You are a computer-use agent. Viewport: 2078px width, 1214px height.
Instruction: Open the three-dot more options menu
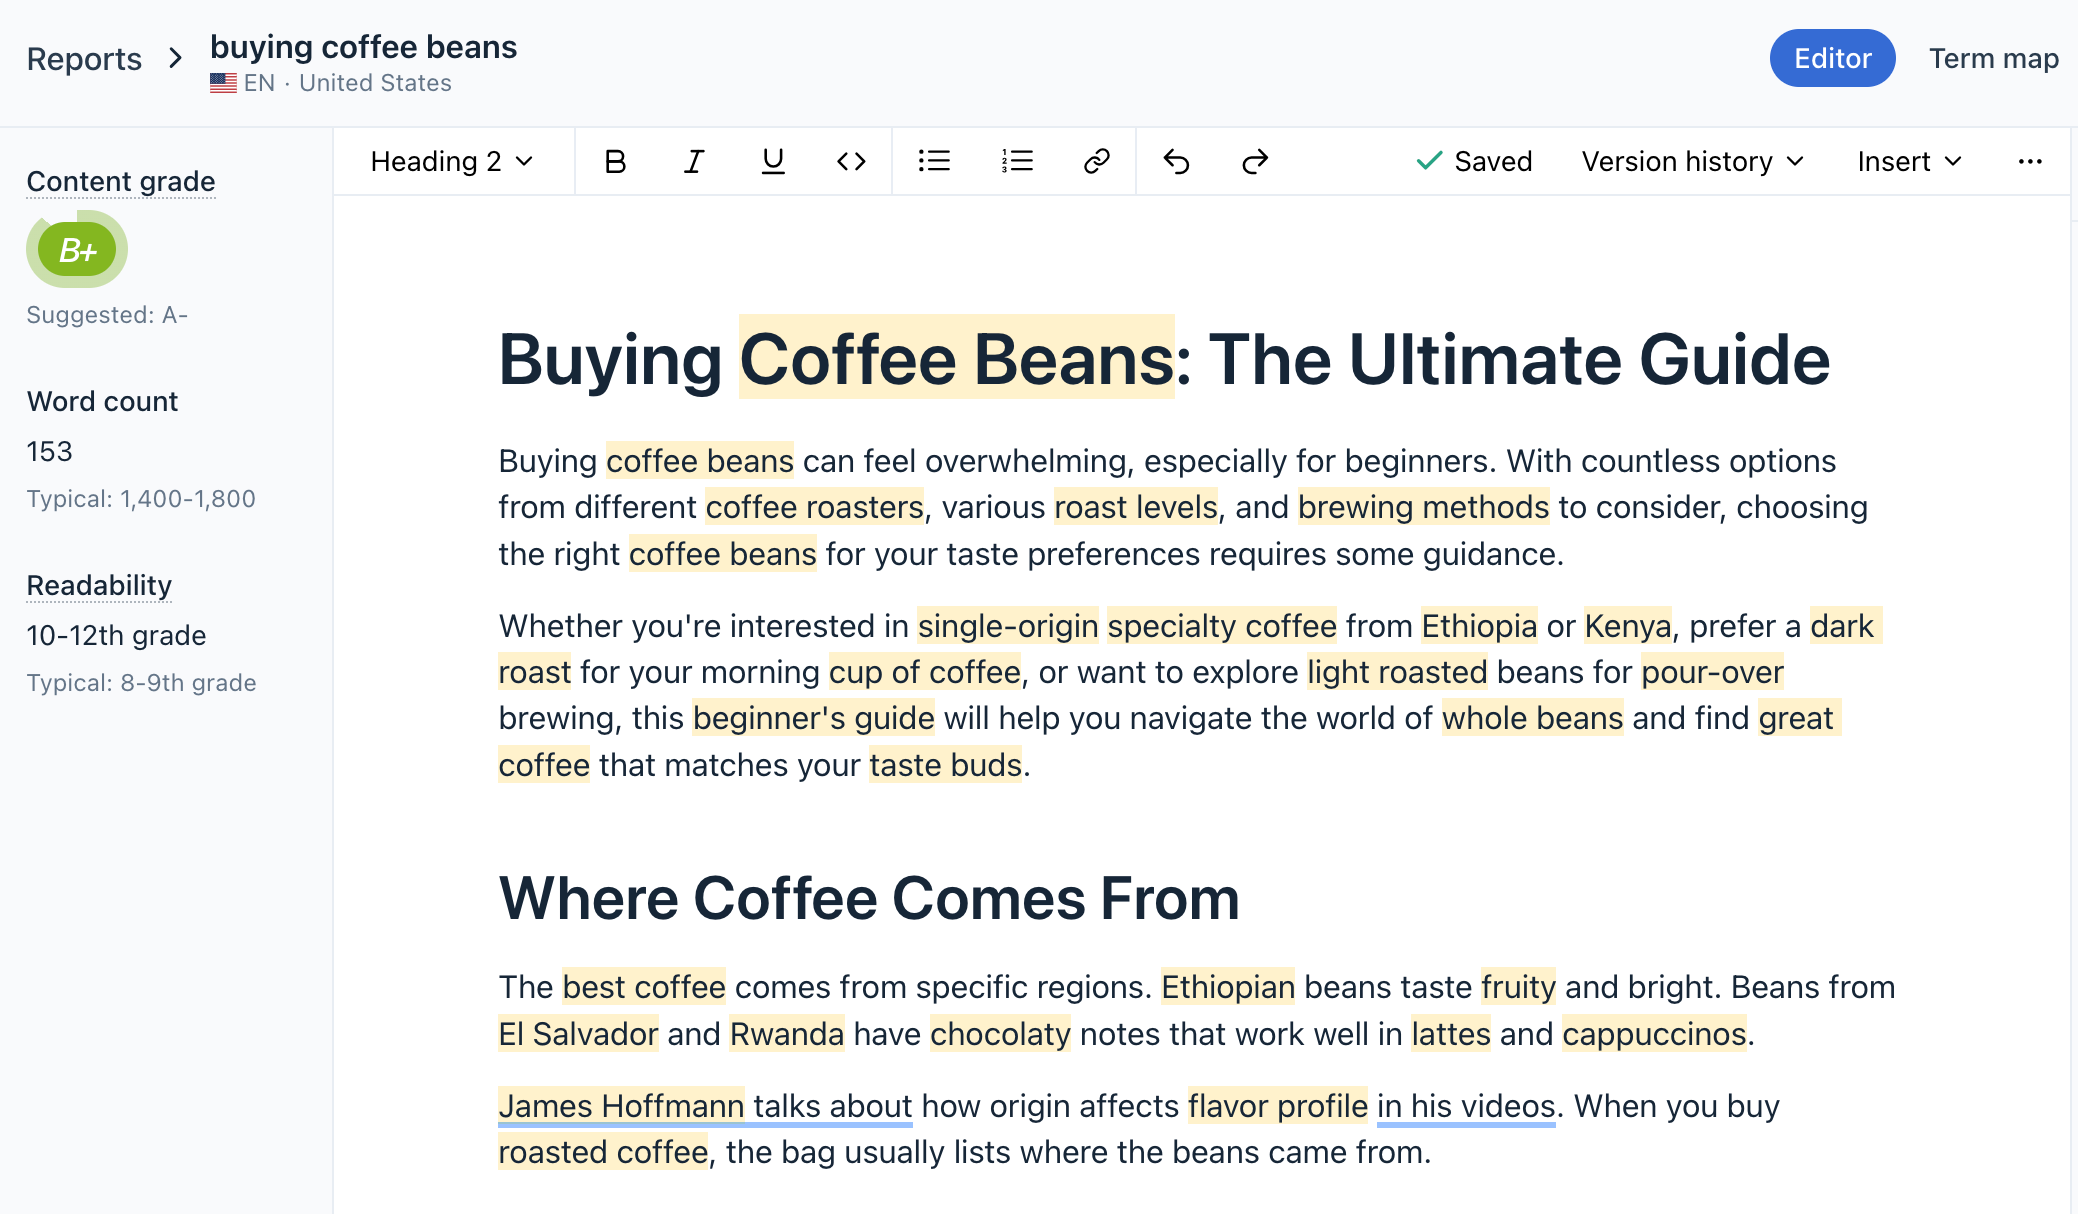(2030, 161)
